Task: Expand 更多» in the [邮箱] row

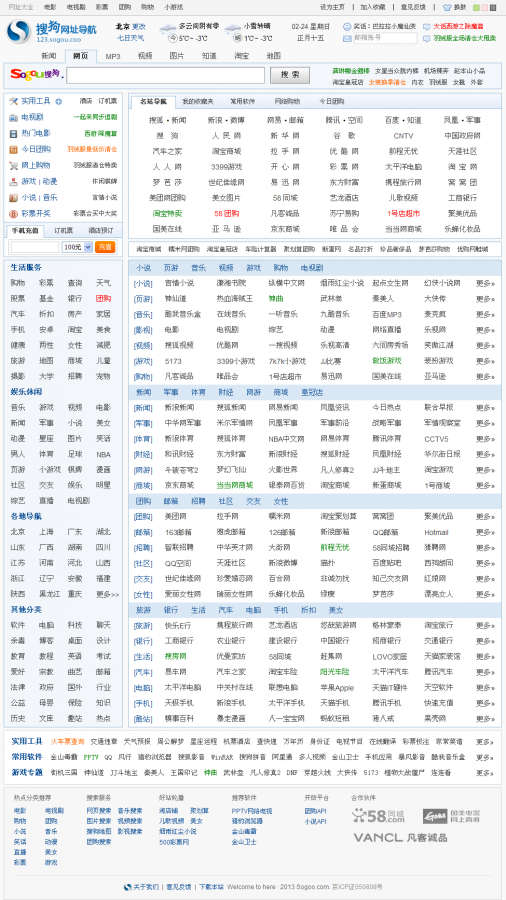Action: [485, 532]
